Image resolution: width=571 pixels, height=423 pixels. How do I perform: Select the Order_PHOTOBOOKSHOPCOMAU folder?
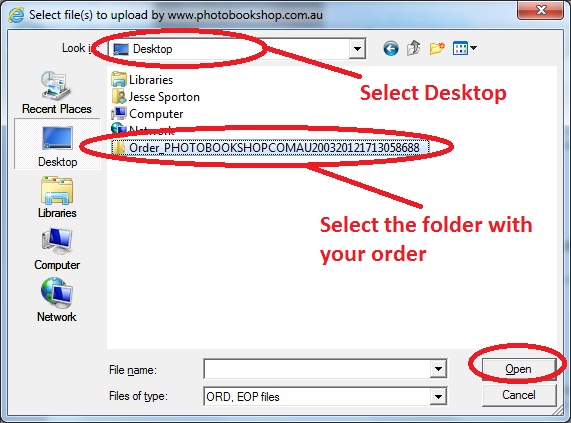(270, 148)
